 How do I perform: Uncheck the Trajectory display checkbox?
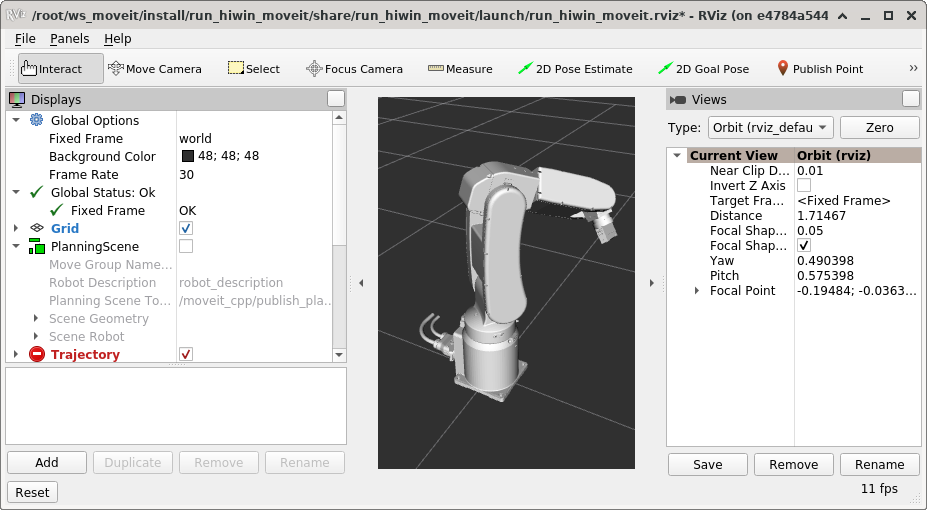pos(186,355)
